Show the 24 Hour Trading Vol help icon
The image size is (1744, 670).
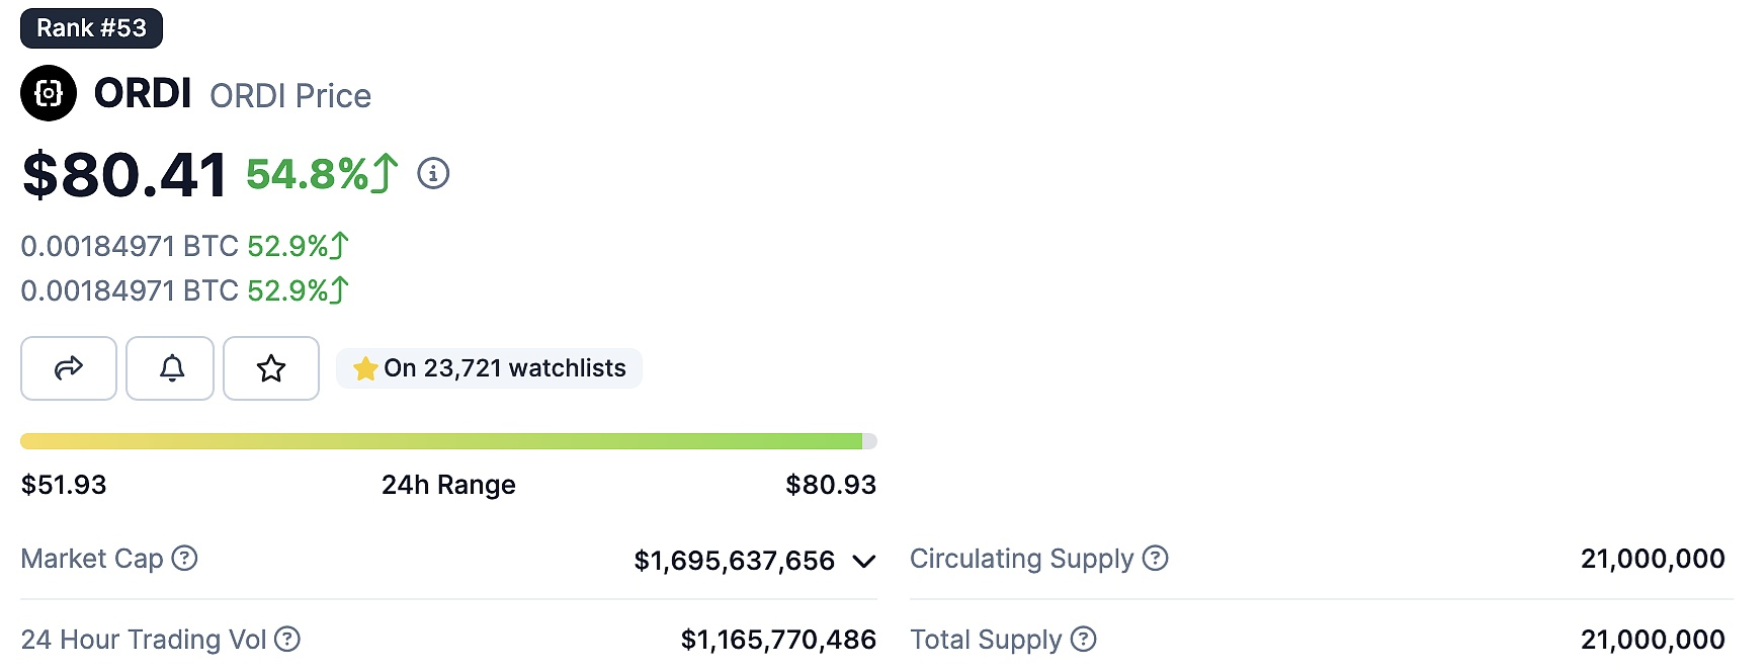[288, 639]
